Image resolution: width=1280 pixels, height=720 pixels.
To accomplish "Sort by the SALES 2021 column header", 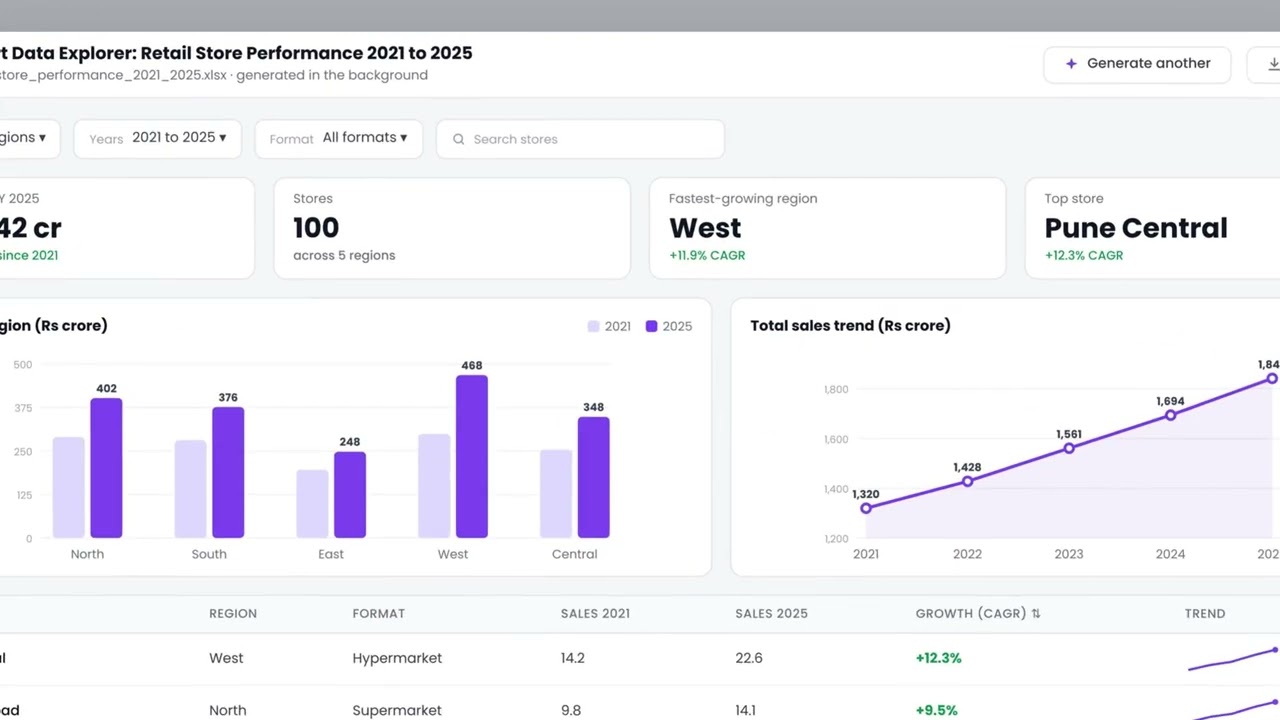I will point(595,613).
